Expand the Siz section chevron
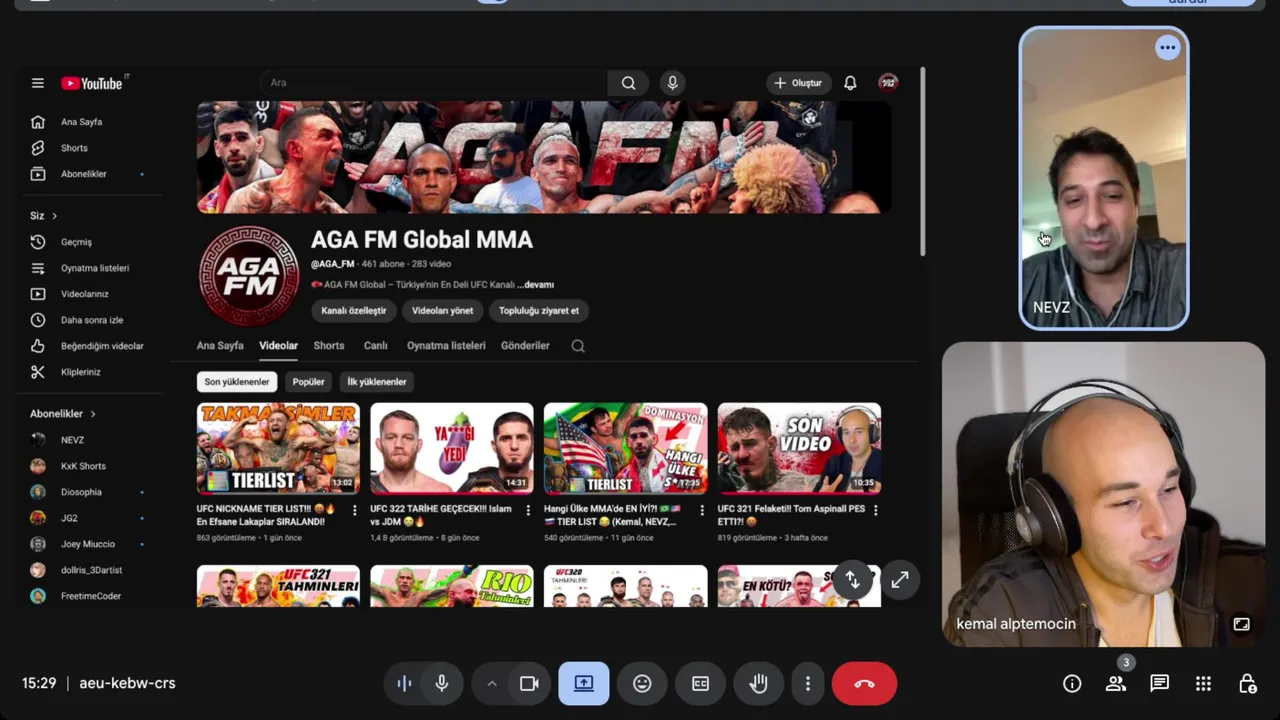This screenshot has height=720, width=1280. pyautogui.click(x=54, y=216)
